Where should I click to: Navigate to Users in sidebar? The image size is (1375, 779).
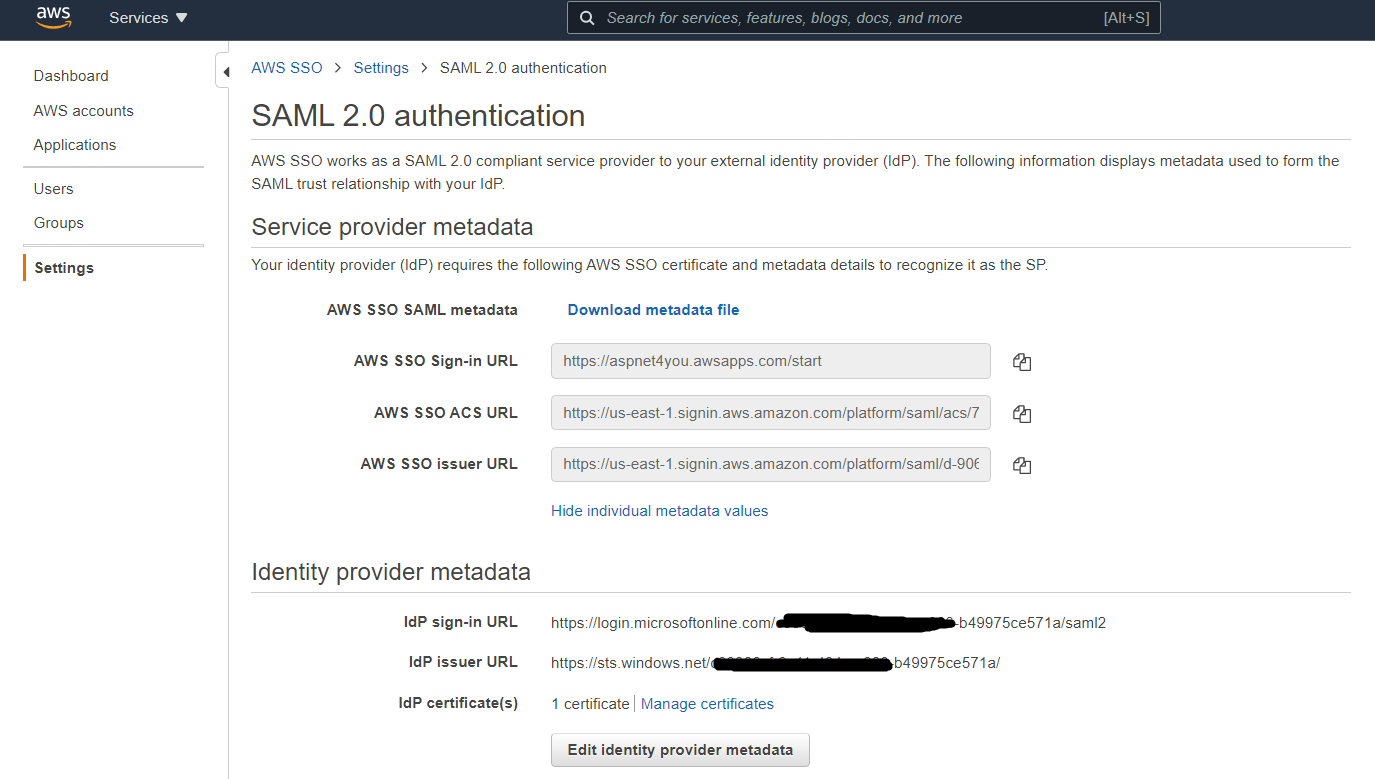tap(53, 189)
